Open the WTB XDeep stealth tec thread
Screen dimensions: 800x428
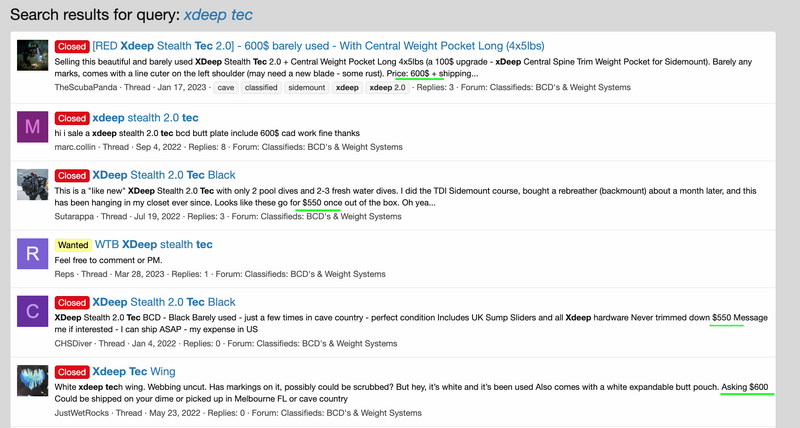[154, 244]
